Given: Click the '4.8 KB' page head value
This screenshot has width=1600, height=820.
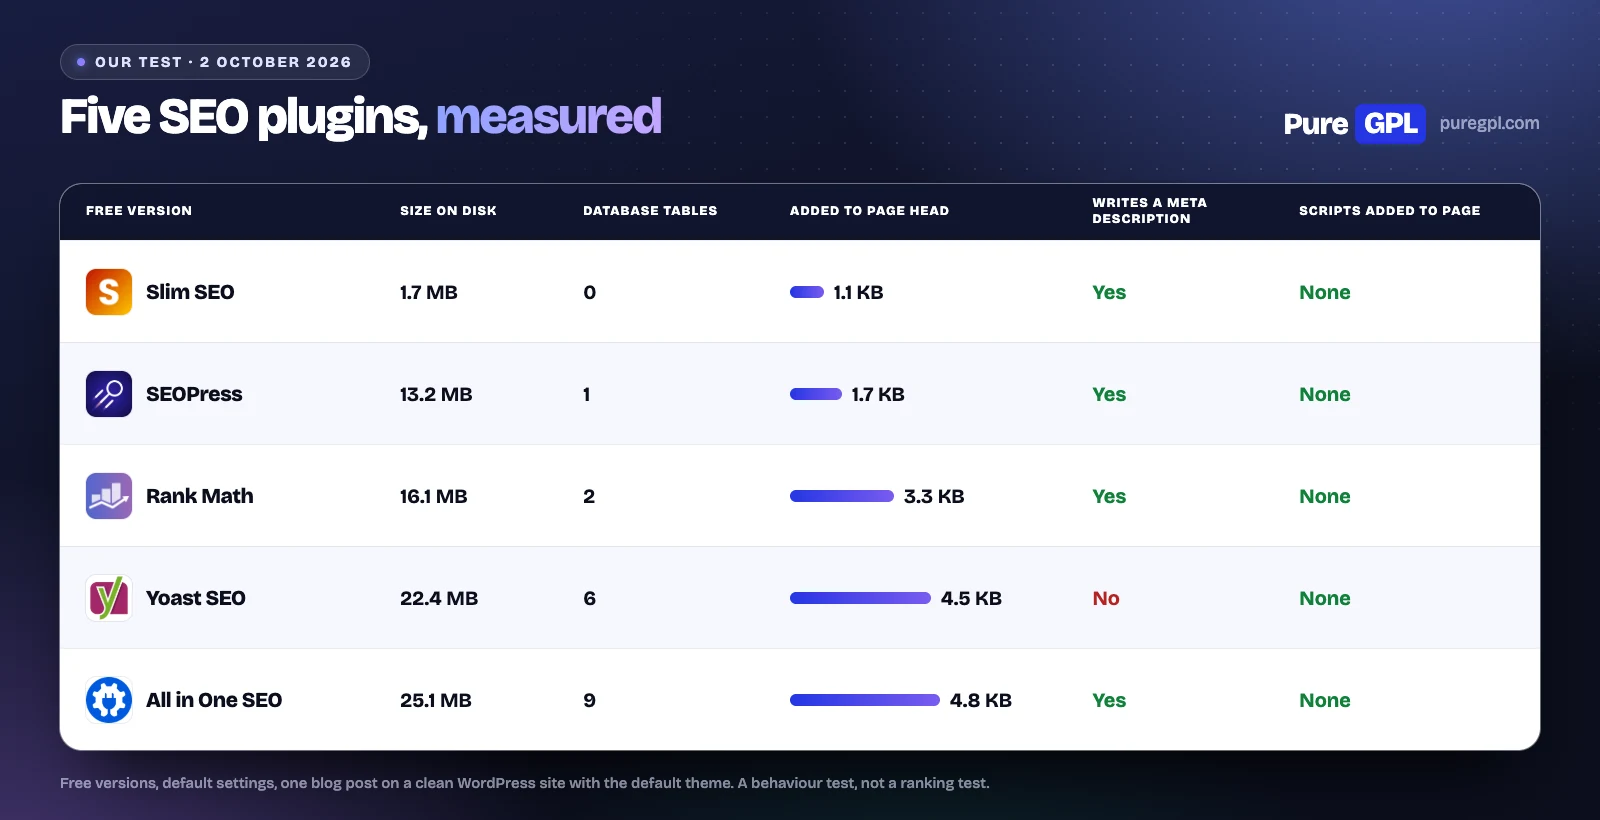Looking at the screenshot, I should [x=980, y=700].
